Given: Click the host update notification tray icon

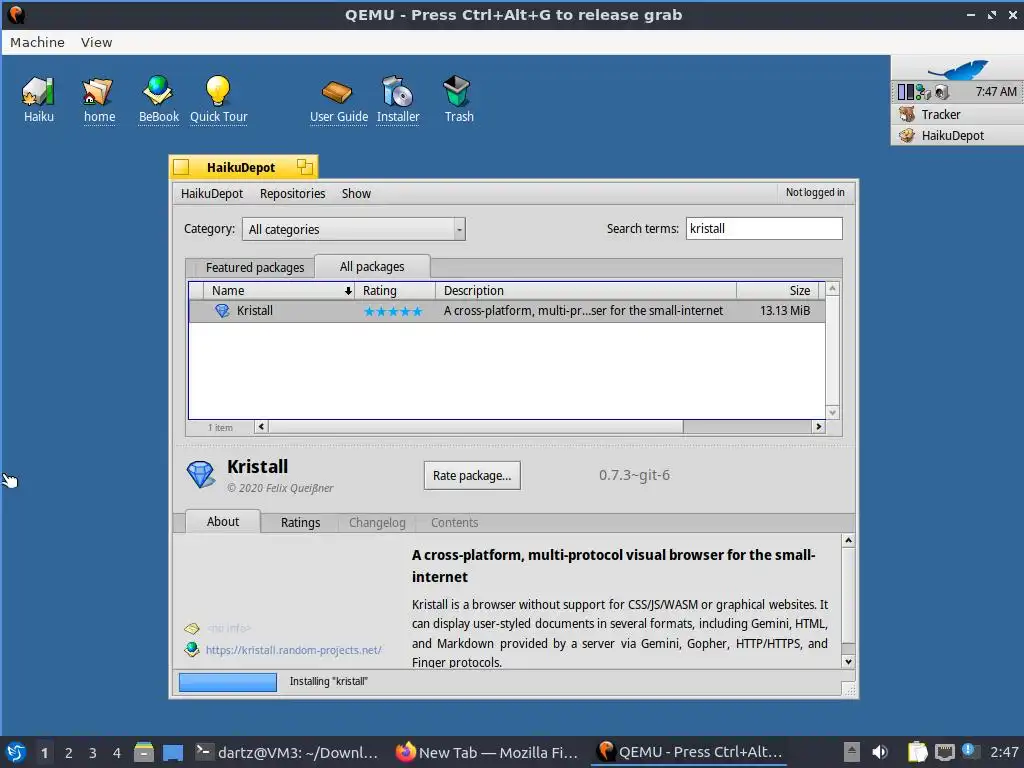Looking at the screenshot, I should pyautogui.click(x=970, y=752).
